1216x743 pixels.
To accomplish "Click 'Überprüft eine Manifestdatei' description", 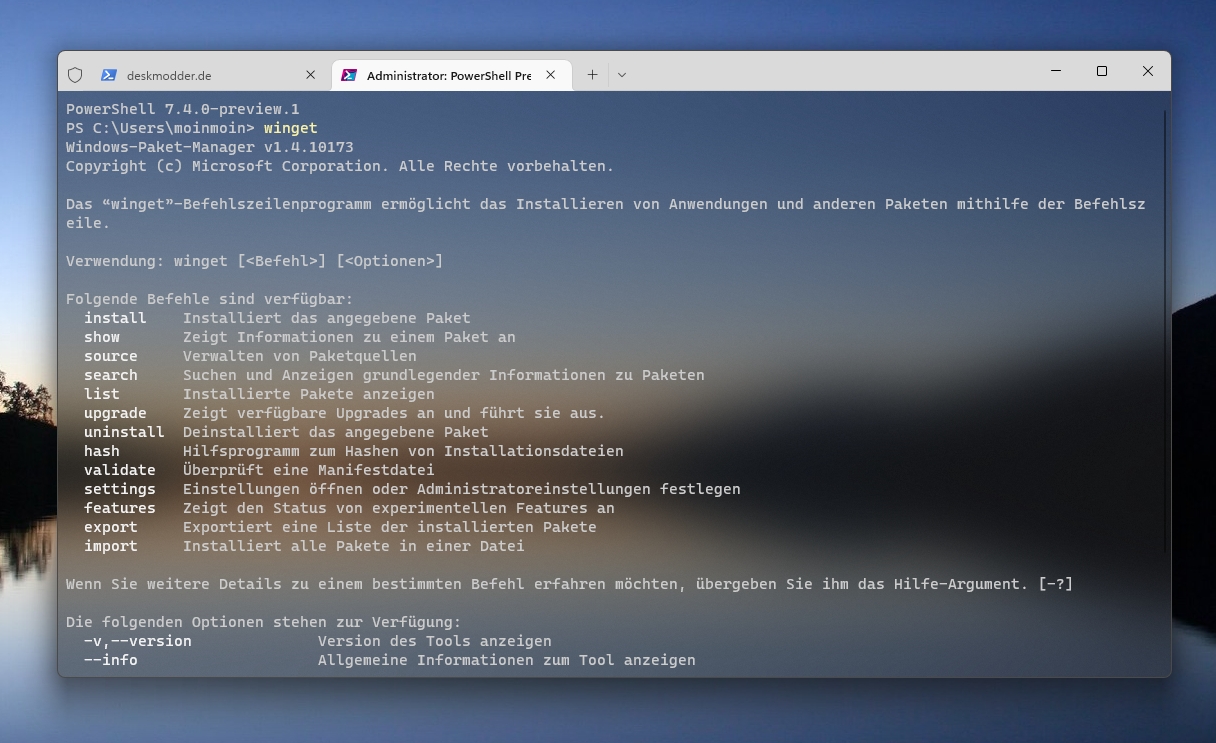I will click(309, 470).
